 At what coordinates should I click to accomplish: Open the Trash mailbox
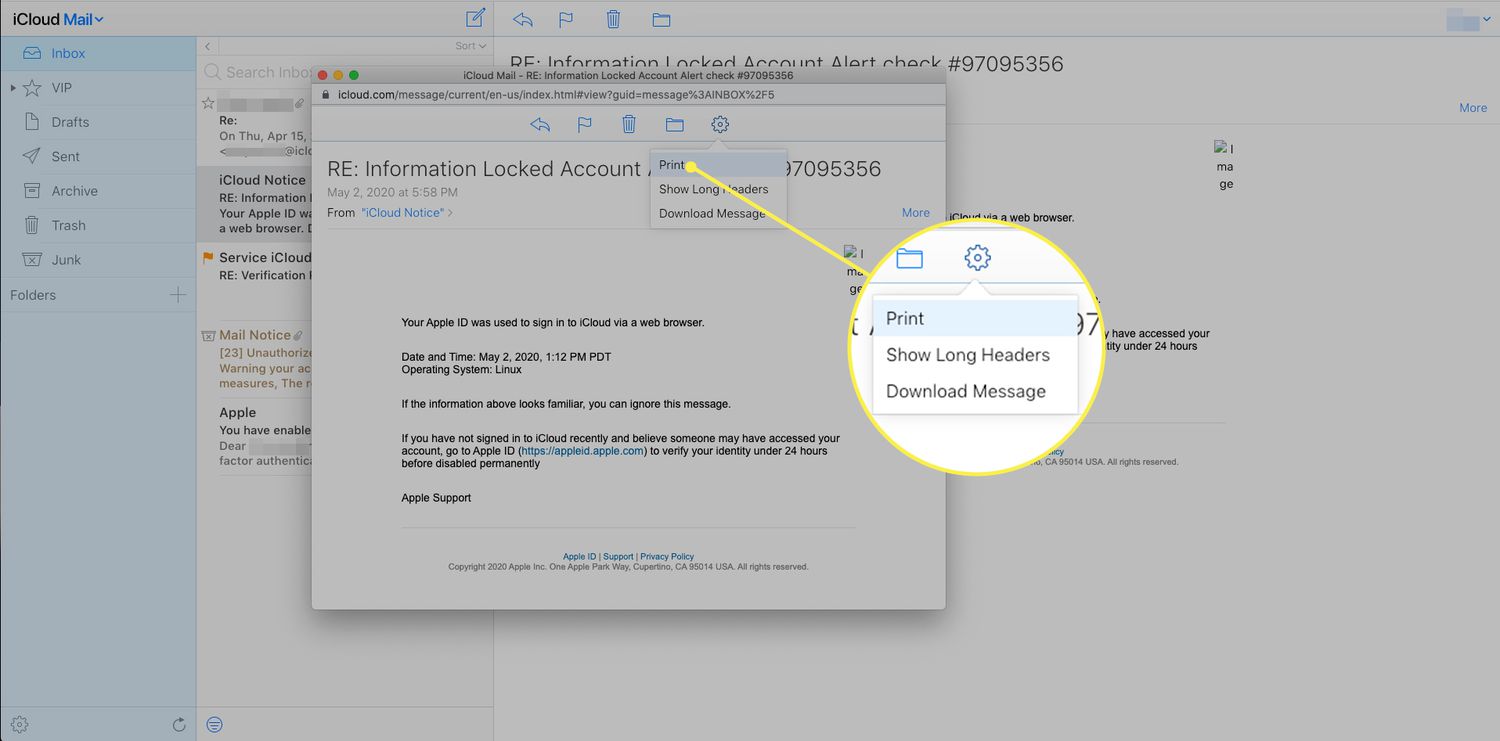98,225
